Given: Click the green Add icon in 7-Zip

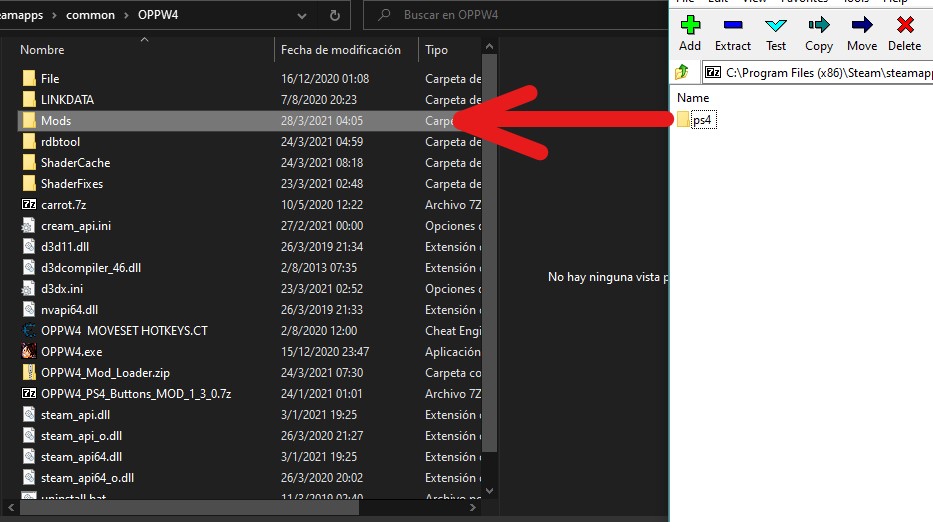Looking at the screenshot, I should point(690,26).
